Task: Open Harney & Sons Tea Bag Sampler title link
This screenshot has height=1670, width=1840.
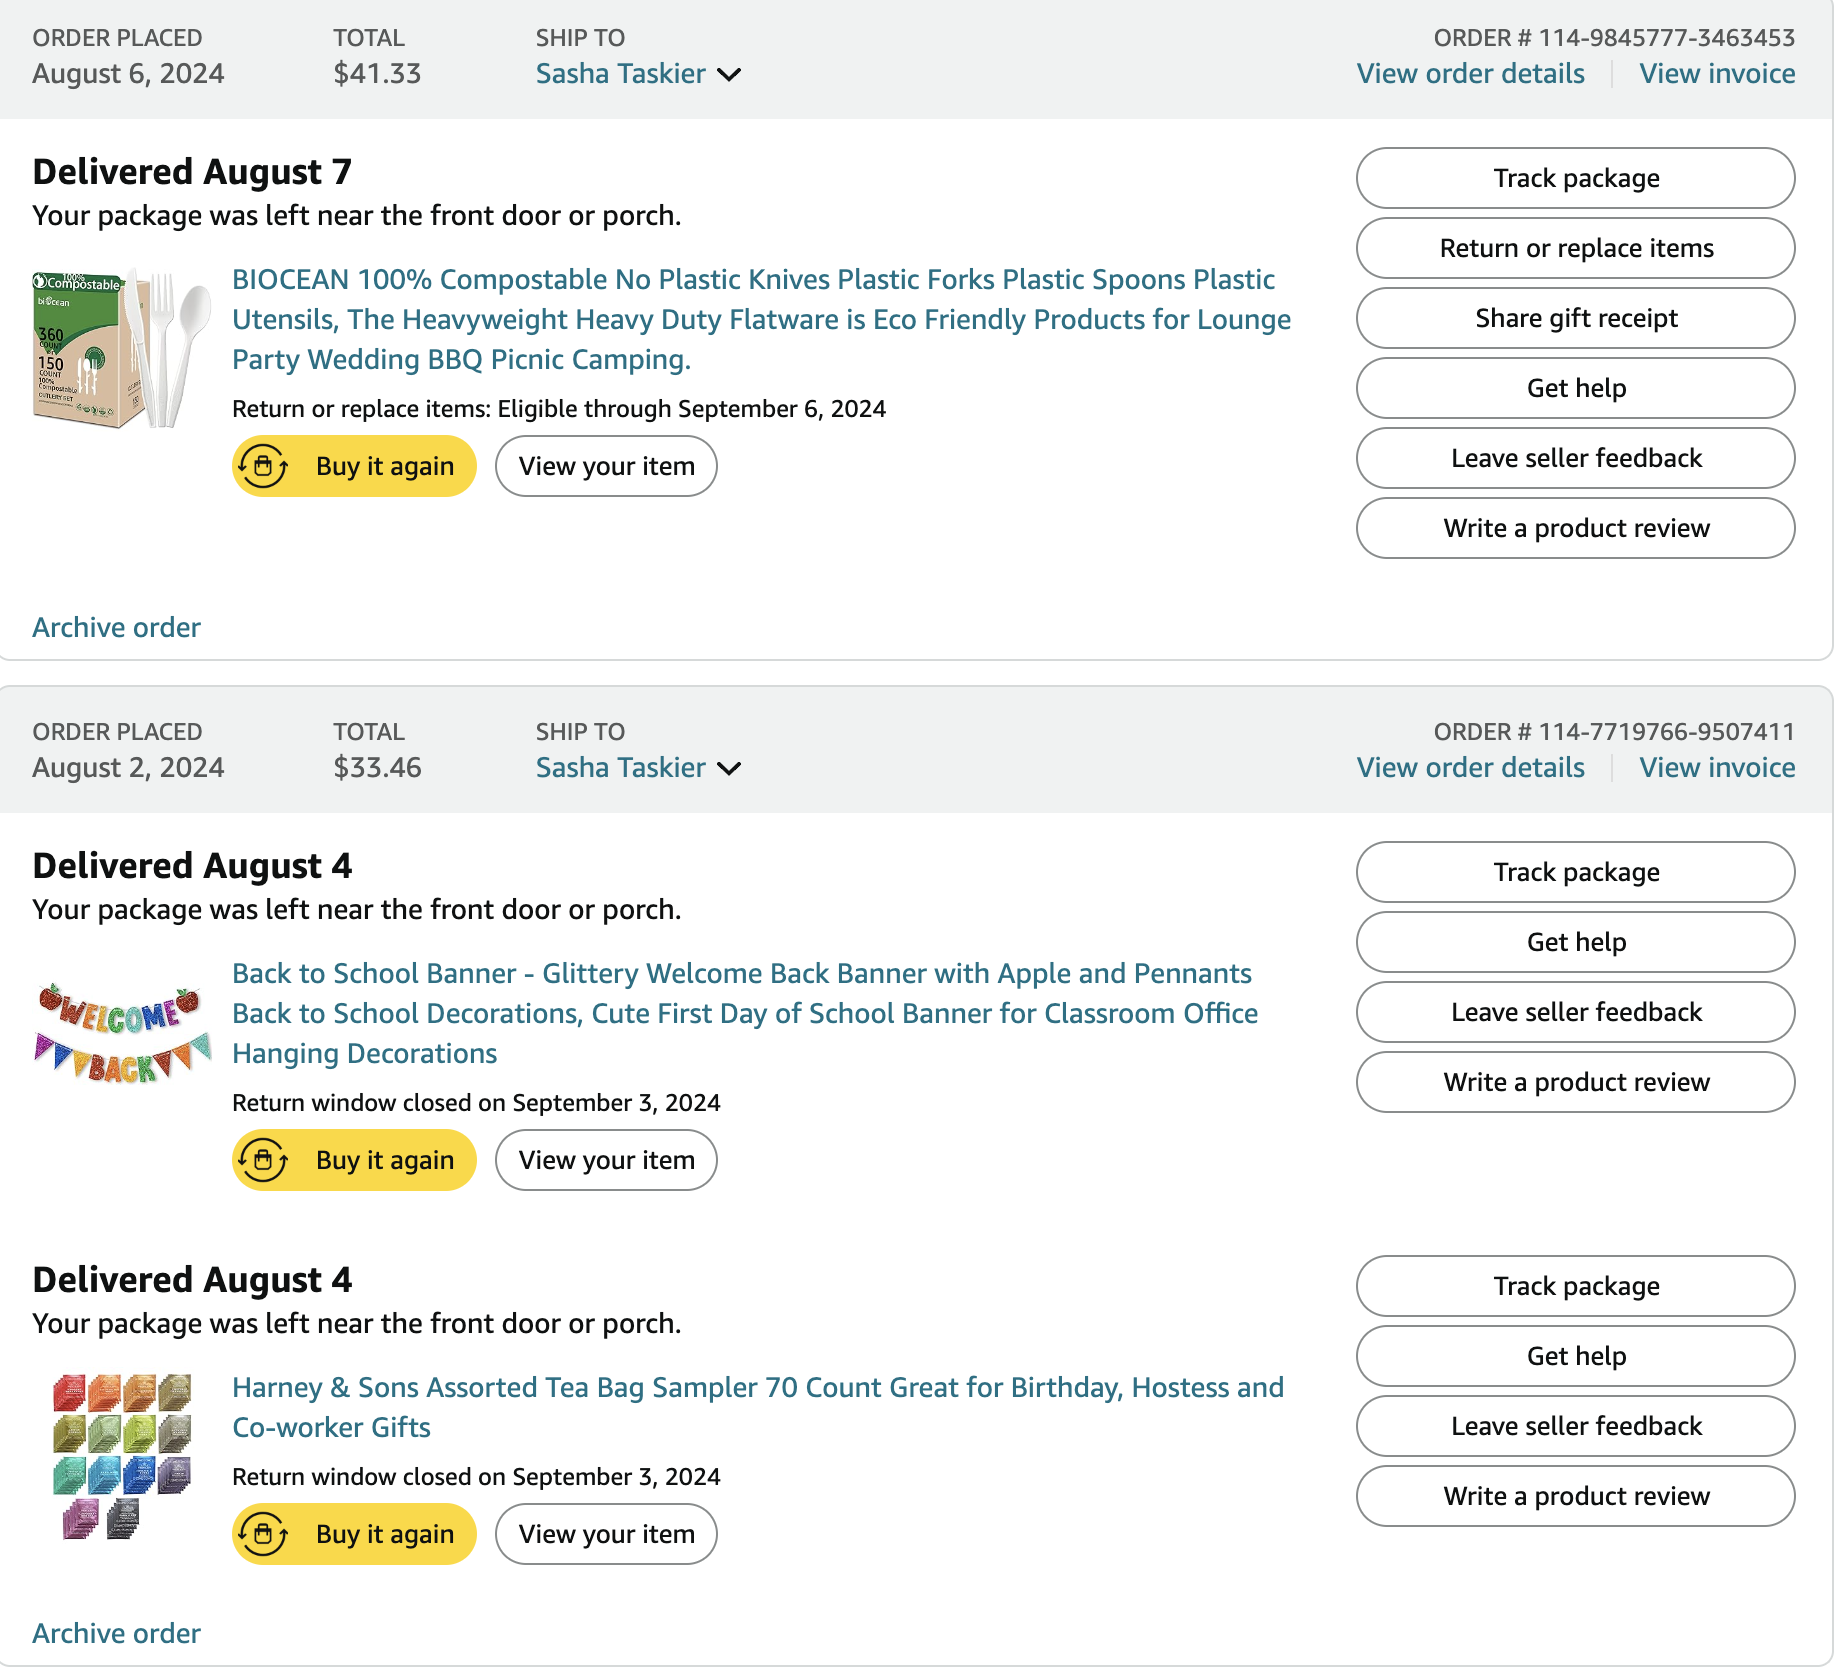Action: coord(757,1388)
